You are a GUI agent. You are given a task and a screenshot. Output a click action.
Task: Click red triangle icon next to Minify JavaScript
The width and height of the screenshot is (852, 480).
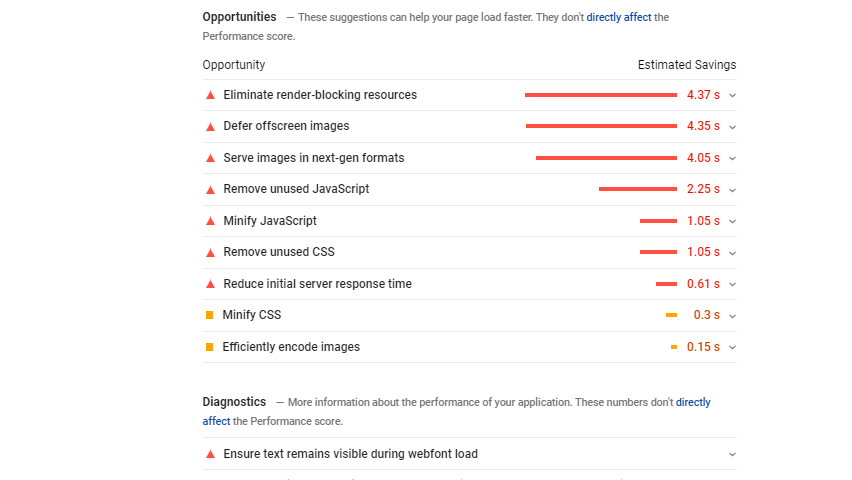(210, 221)
